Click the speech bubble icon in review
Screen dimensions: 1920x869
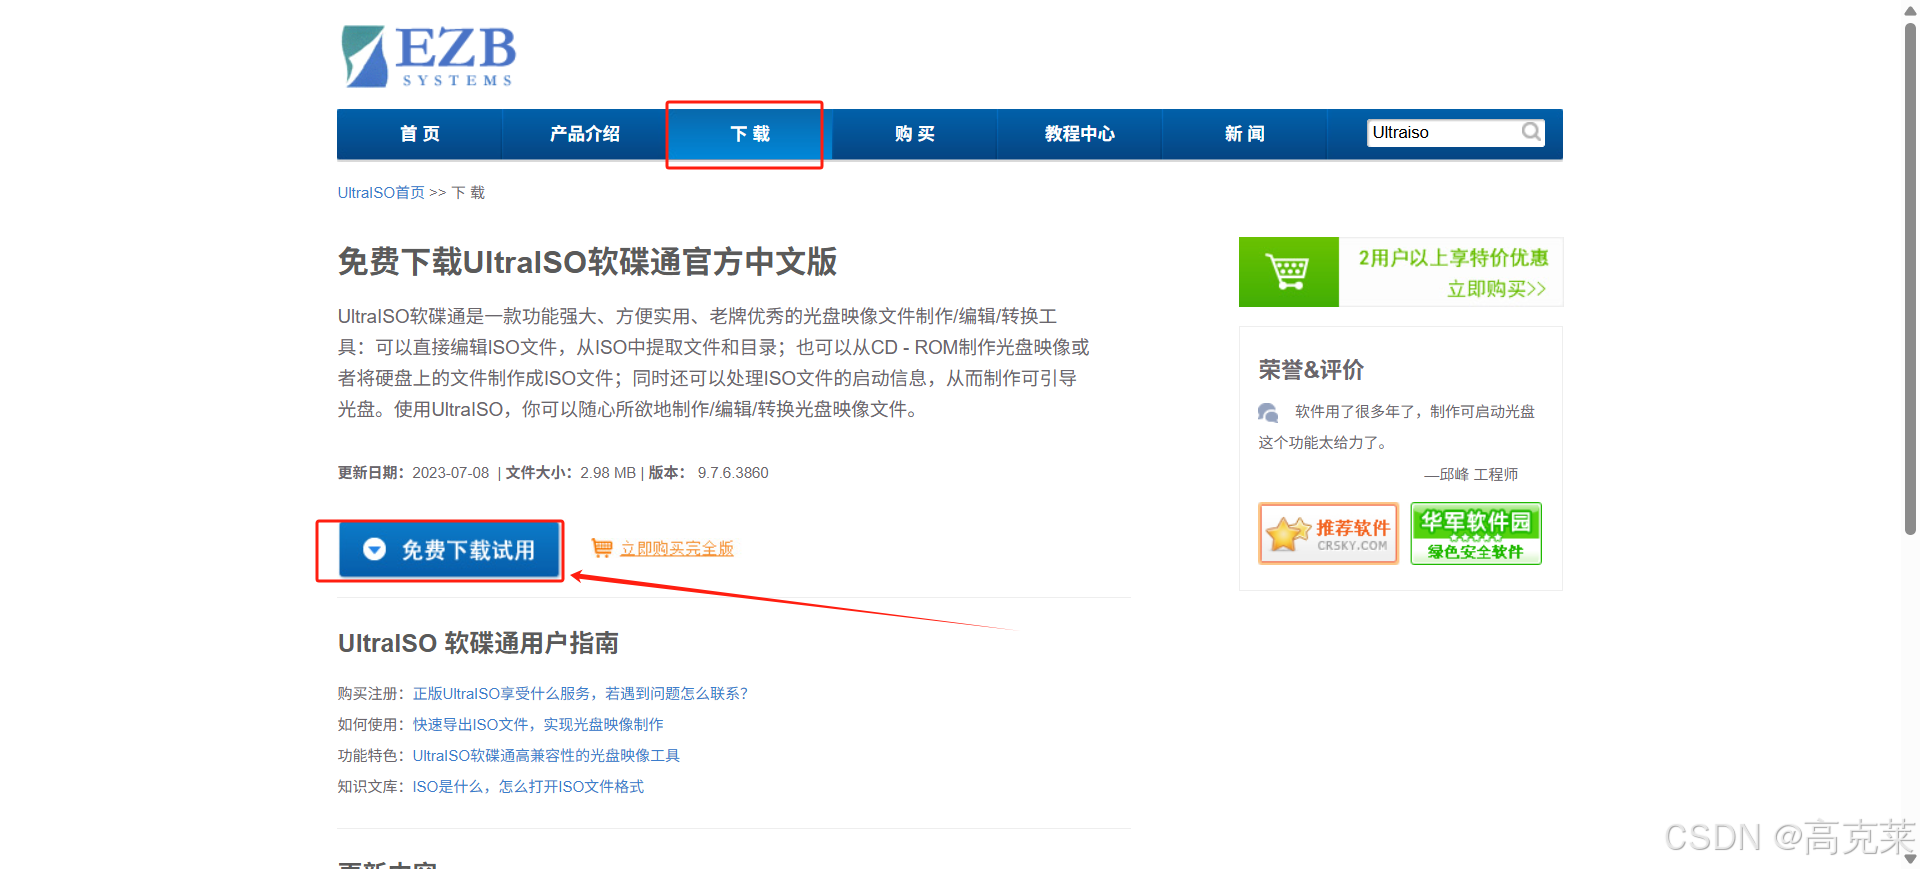coord(1268,412)
